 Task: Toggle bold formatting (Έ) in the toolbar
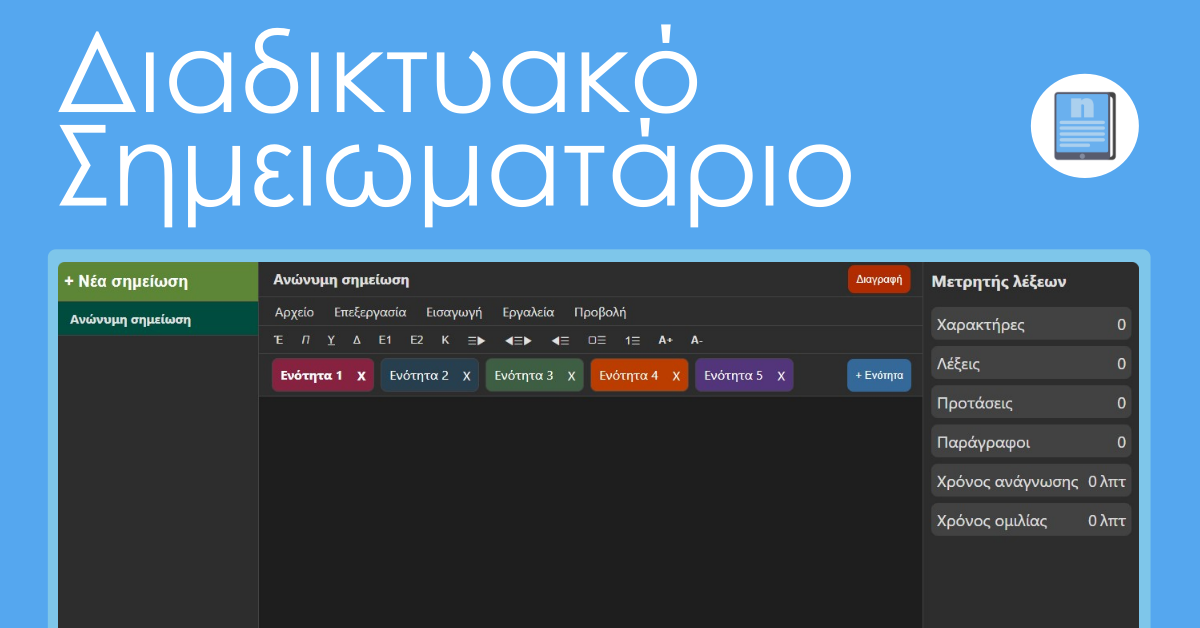click(278, 340)
